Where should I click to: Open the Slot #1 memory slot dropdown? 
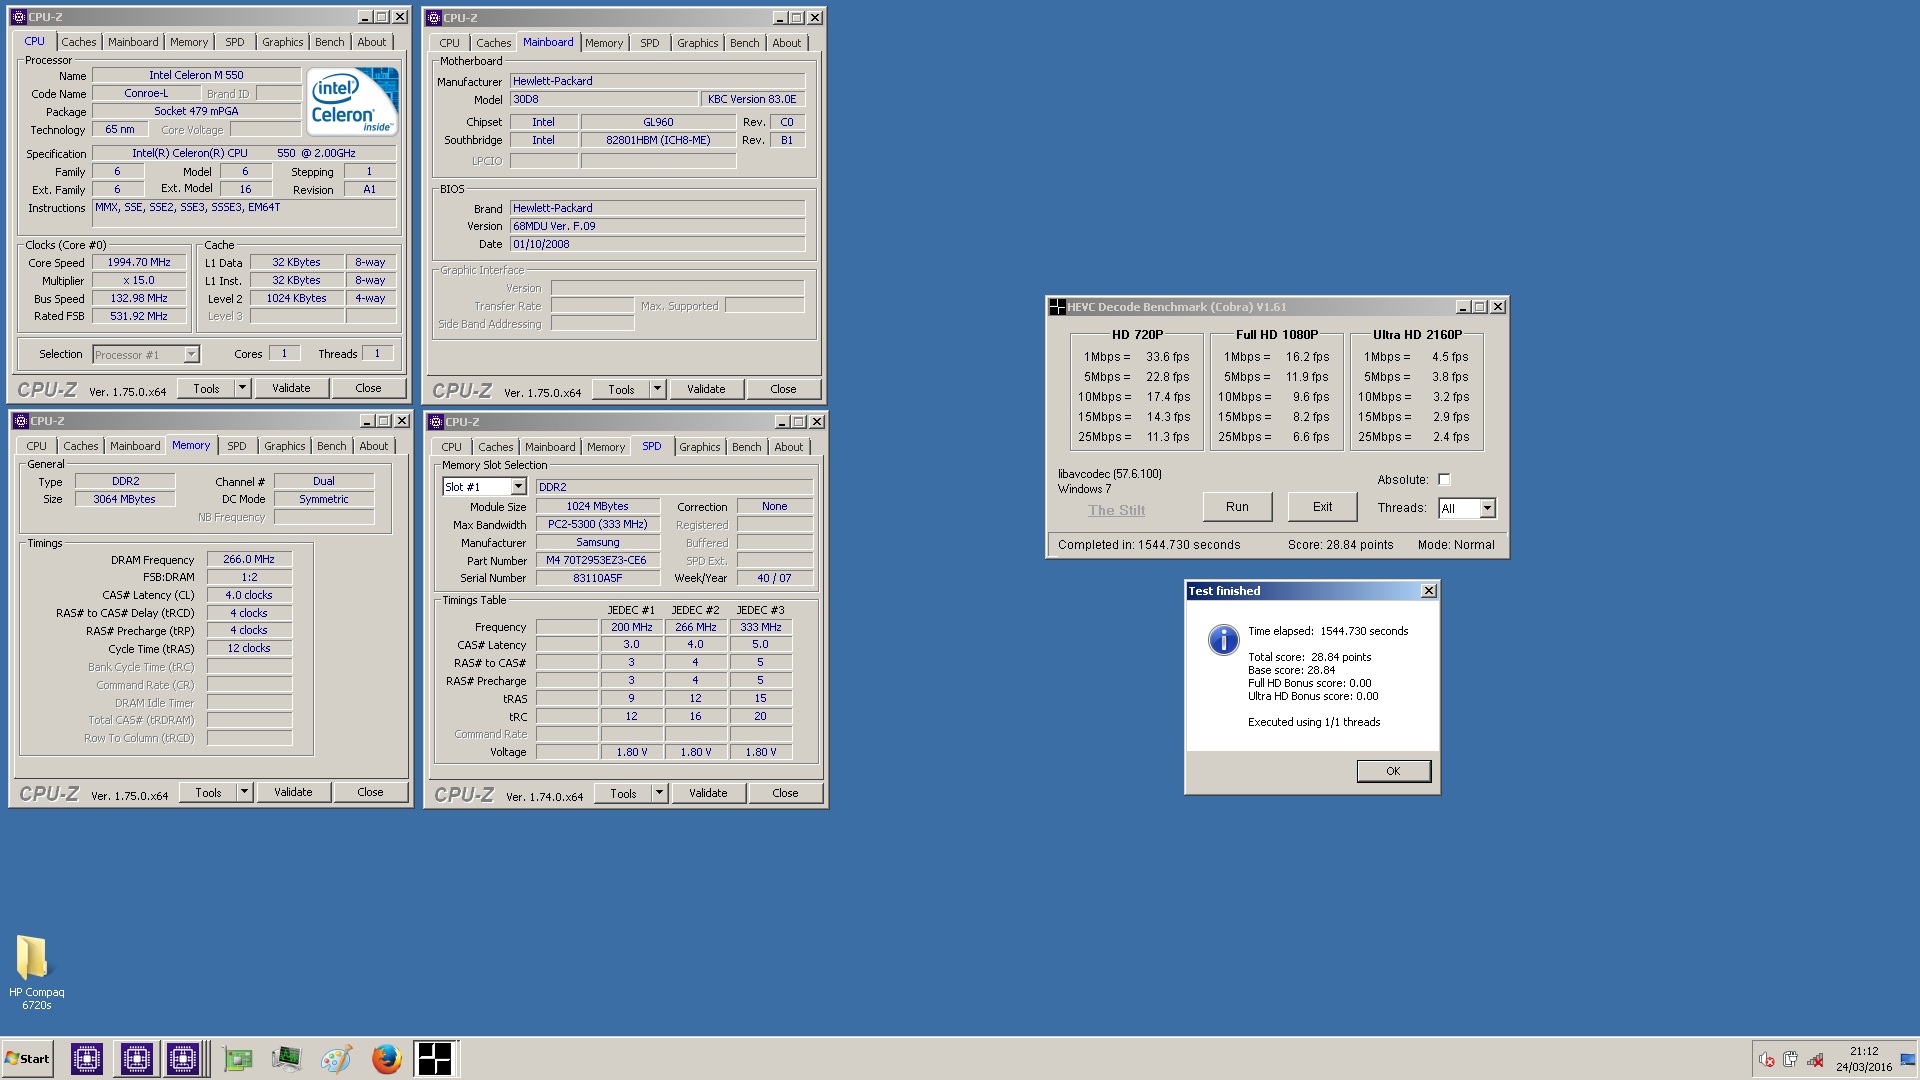[x=518, y=487]
